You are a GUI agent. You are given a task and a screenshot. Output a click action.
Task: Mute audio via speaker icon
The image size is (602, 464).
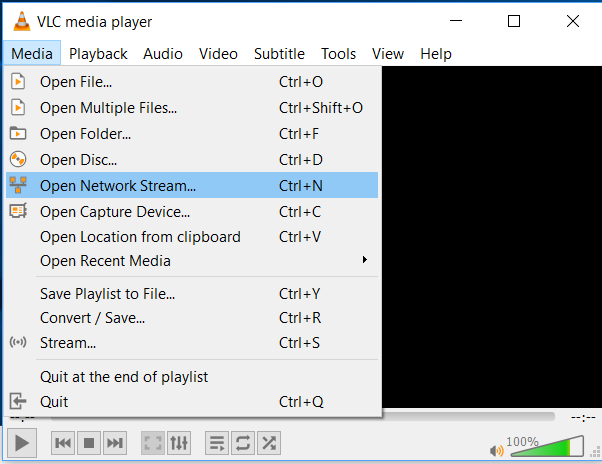[x=496, y=450]
